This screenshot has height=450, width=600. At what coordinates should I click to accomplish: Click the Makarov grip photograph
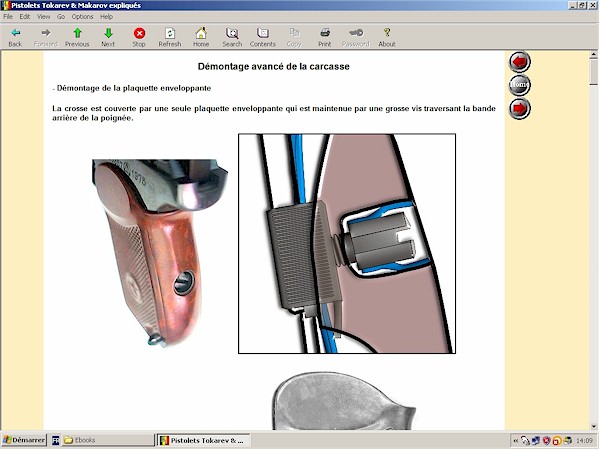tap(160, 253)
